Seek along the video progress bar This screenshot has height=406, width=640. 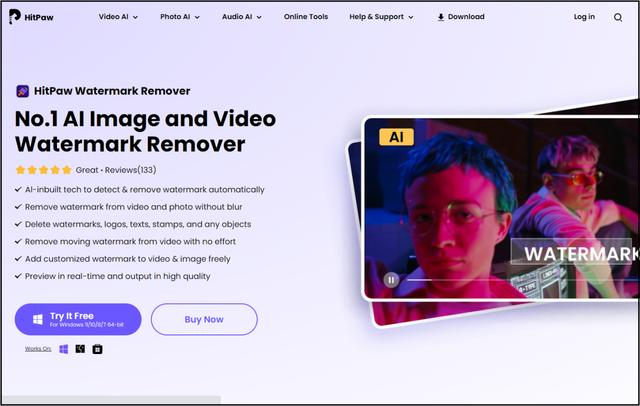[x=520, y=280]
